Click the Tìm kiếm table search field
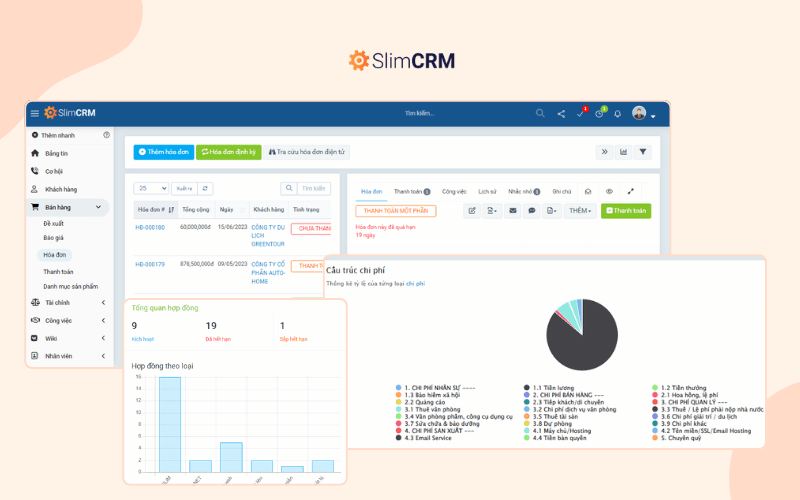 (314, 188)
